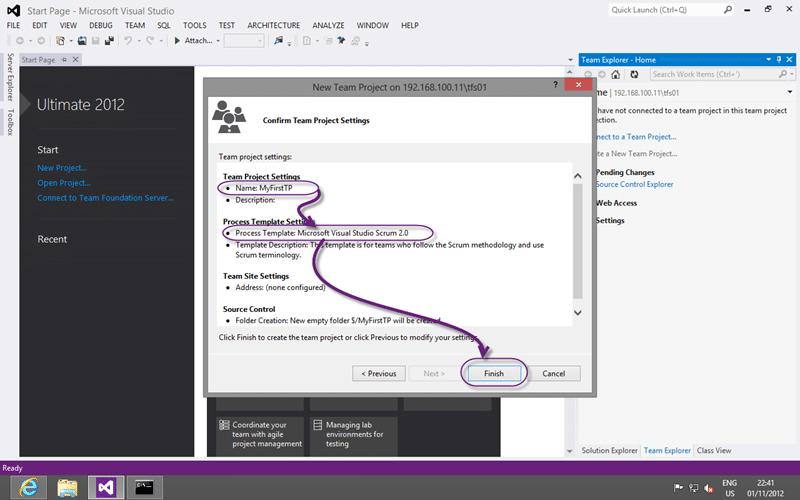The height and width of the screenshot is (500, 800).
Task: Click the settings list scrollbar up arrow
Action: [x=578, y=176]
